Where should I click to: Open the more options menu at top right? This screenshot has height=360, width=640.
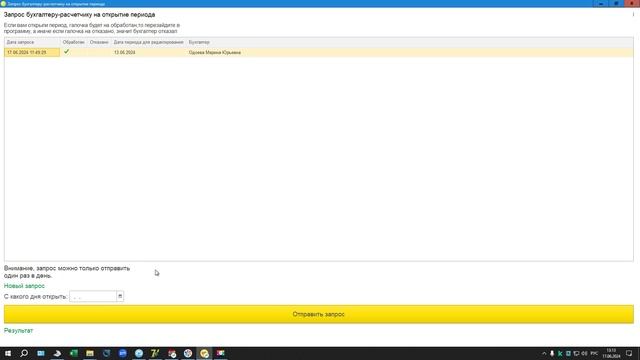pos(633,14)
